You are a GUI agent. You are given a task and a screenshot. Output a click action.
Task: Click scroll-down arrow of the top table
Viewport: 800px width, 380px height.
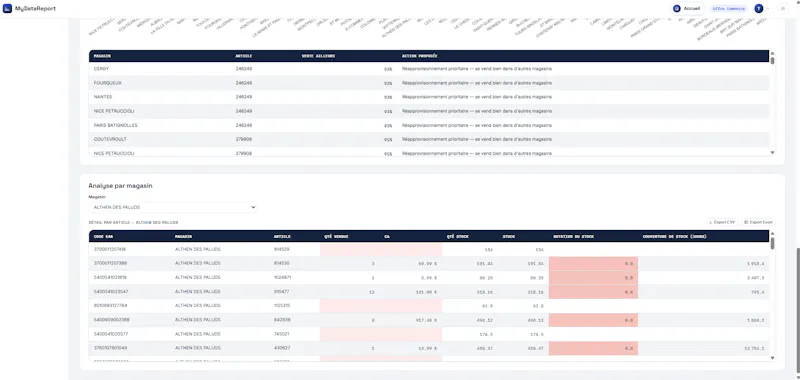coord(772,152)
